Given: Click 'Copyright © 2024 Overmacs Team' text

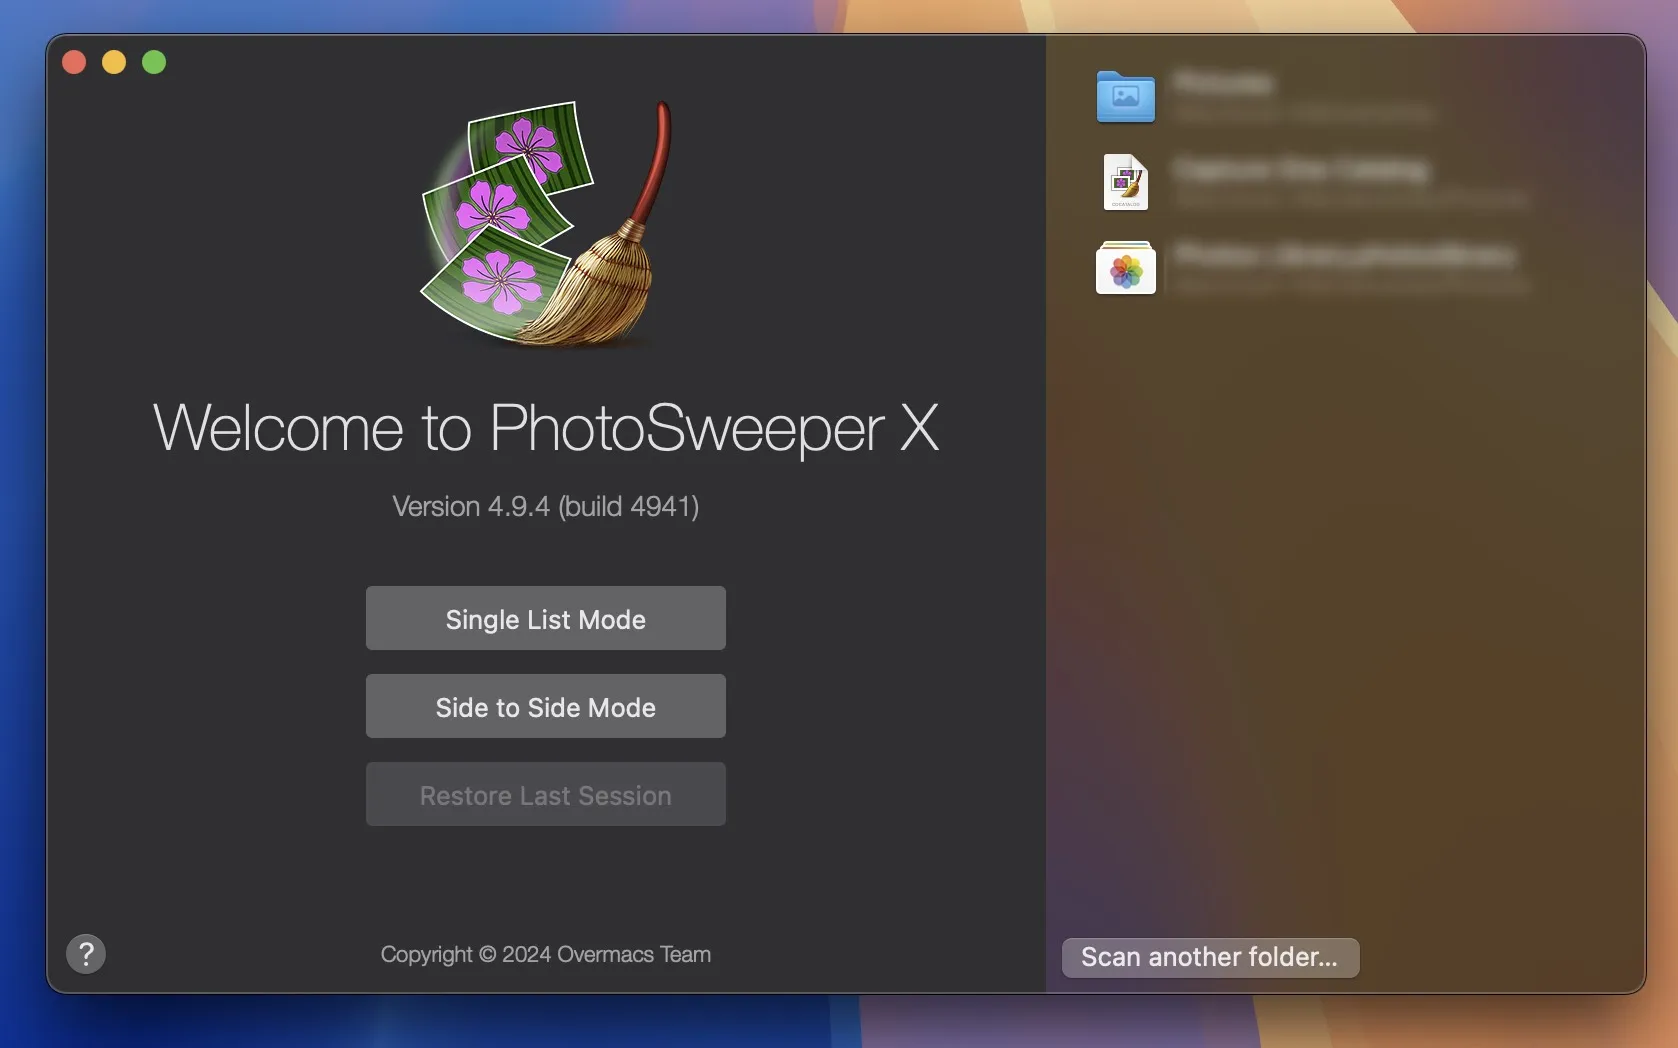Looking at the screenshot, I should [546, 954].
